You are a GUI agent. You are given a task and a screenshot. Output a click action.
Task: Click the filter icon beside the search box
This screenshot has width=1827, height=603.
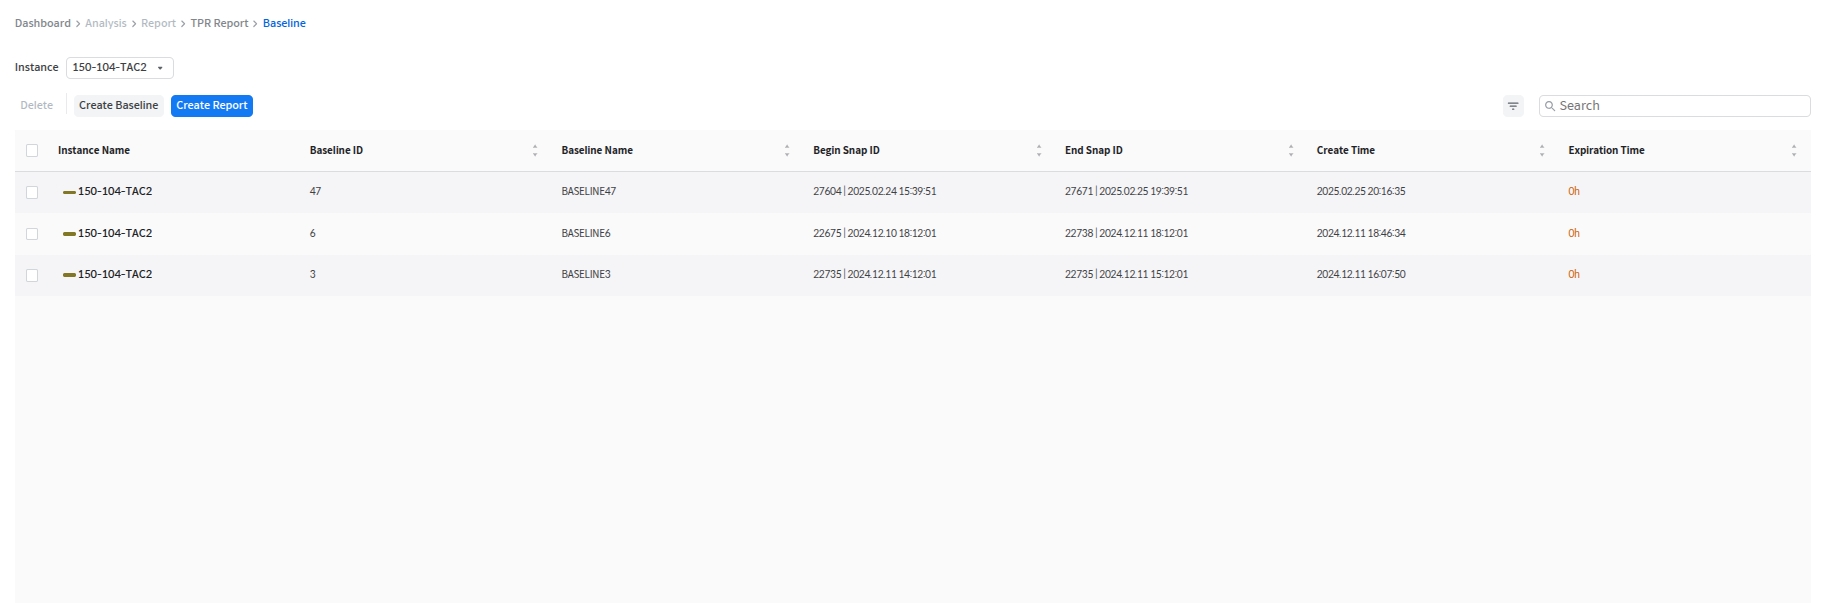(x=1512, y=106)
